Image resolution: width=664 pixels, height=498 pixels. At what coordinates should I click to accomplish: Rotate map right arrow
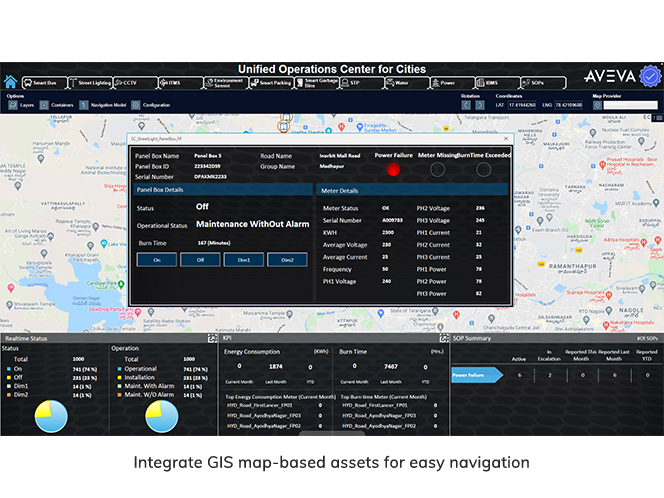pyautogui.click(x=480, y=105)
